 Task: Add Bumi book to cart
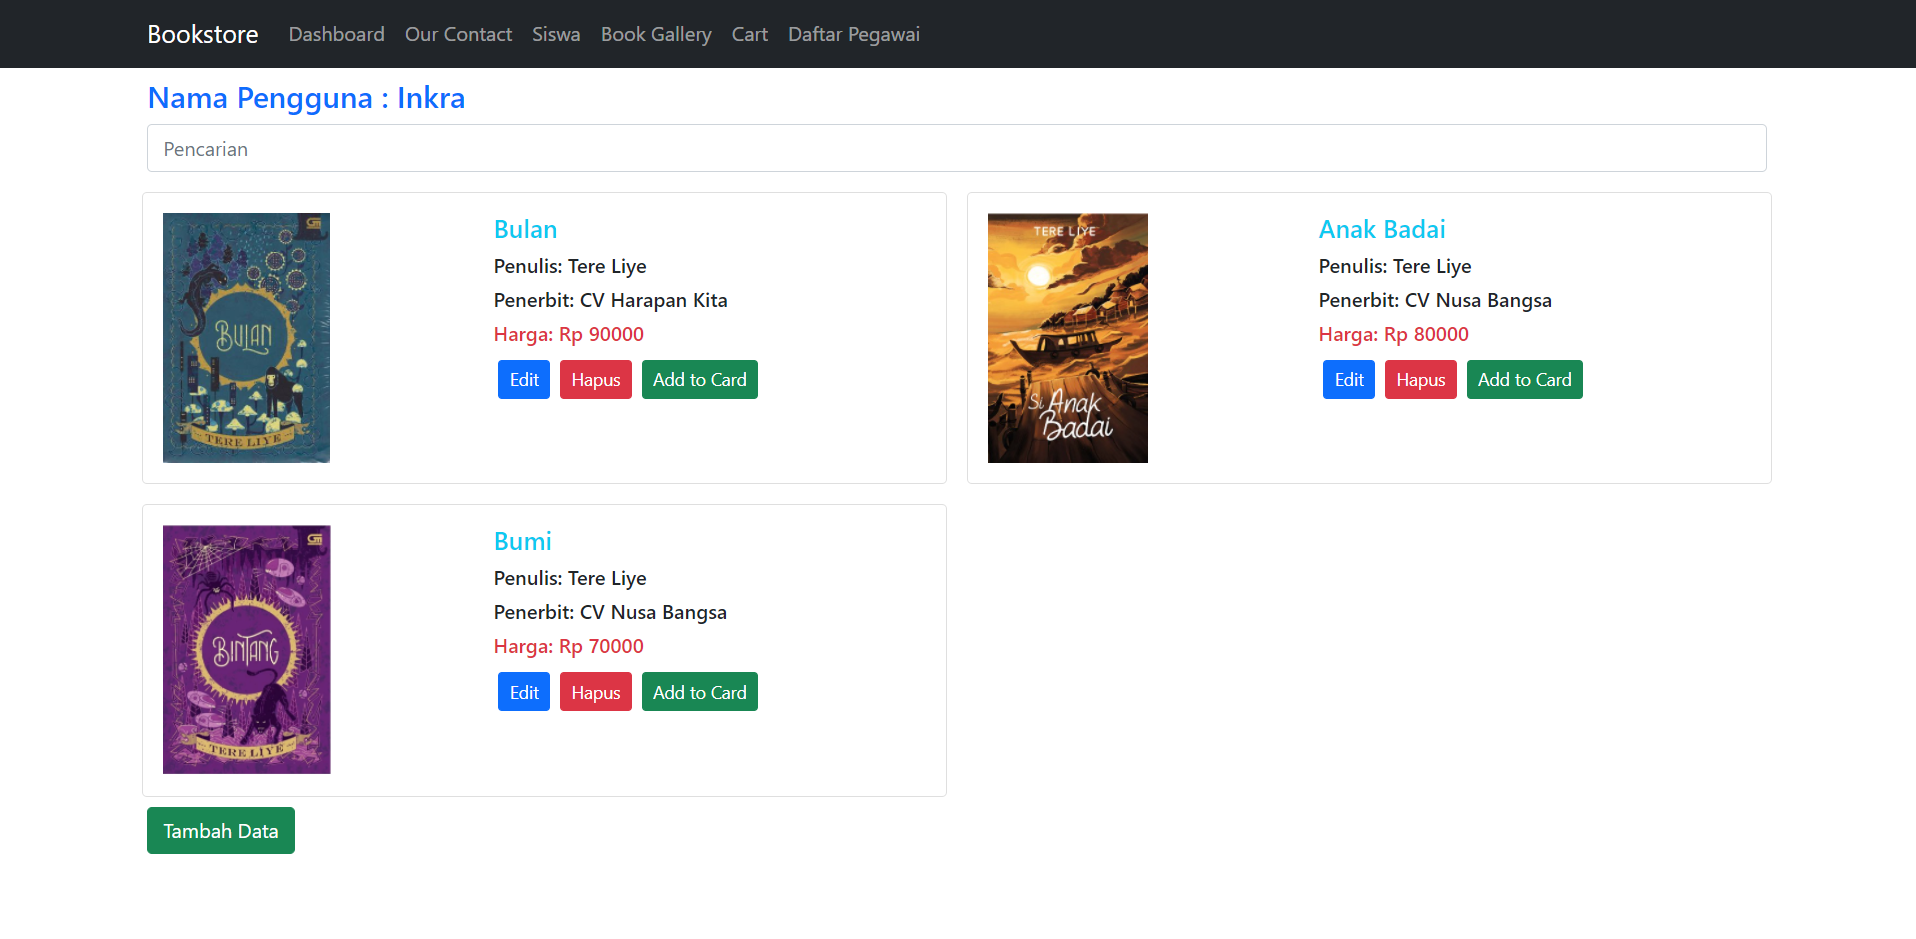click(x=699, y=691)
